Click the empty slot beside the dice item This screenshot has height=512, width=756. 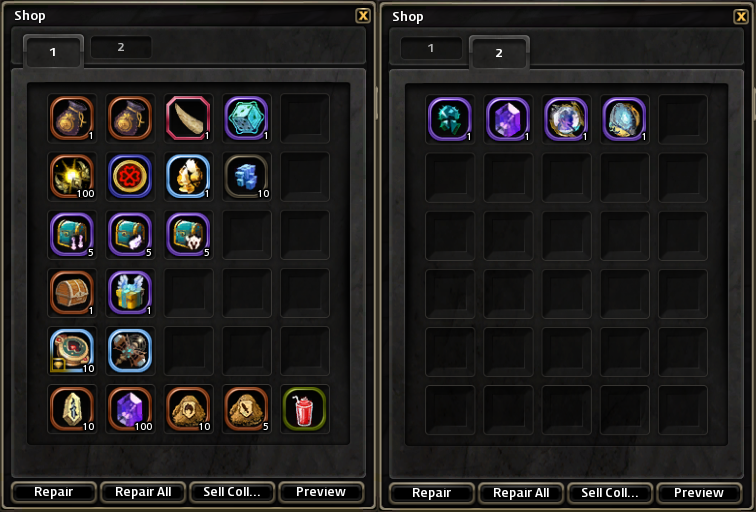(x=305, y=118)
